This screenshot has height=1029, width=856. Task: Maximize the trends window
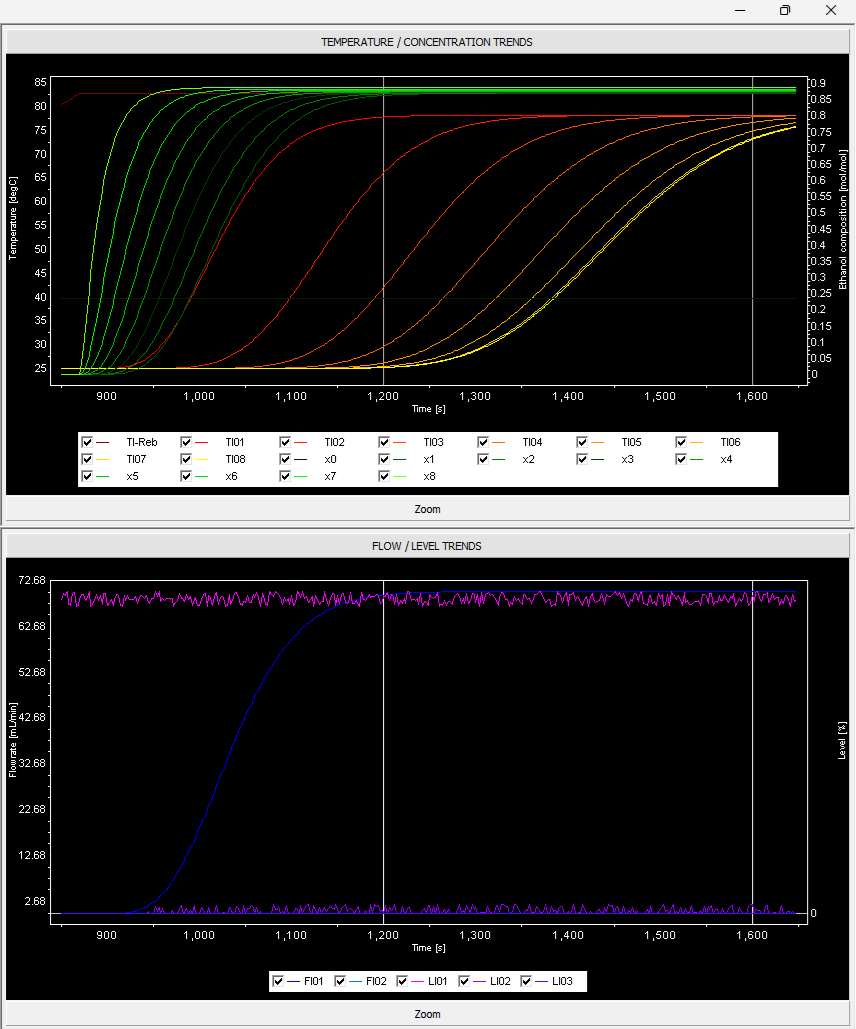tap(785, 10)
